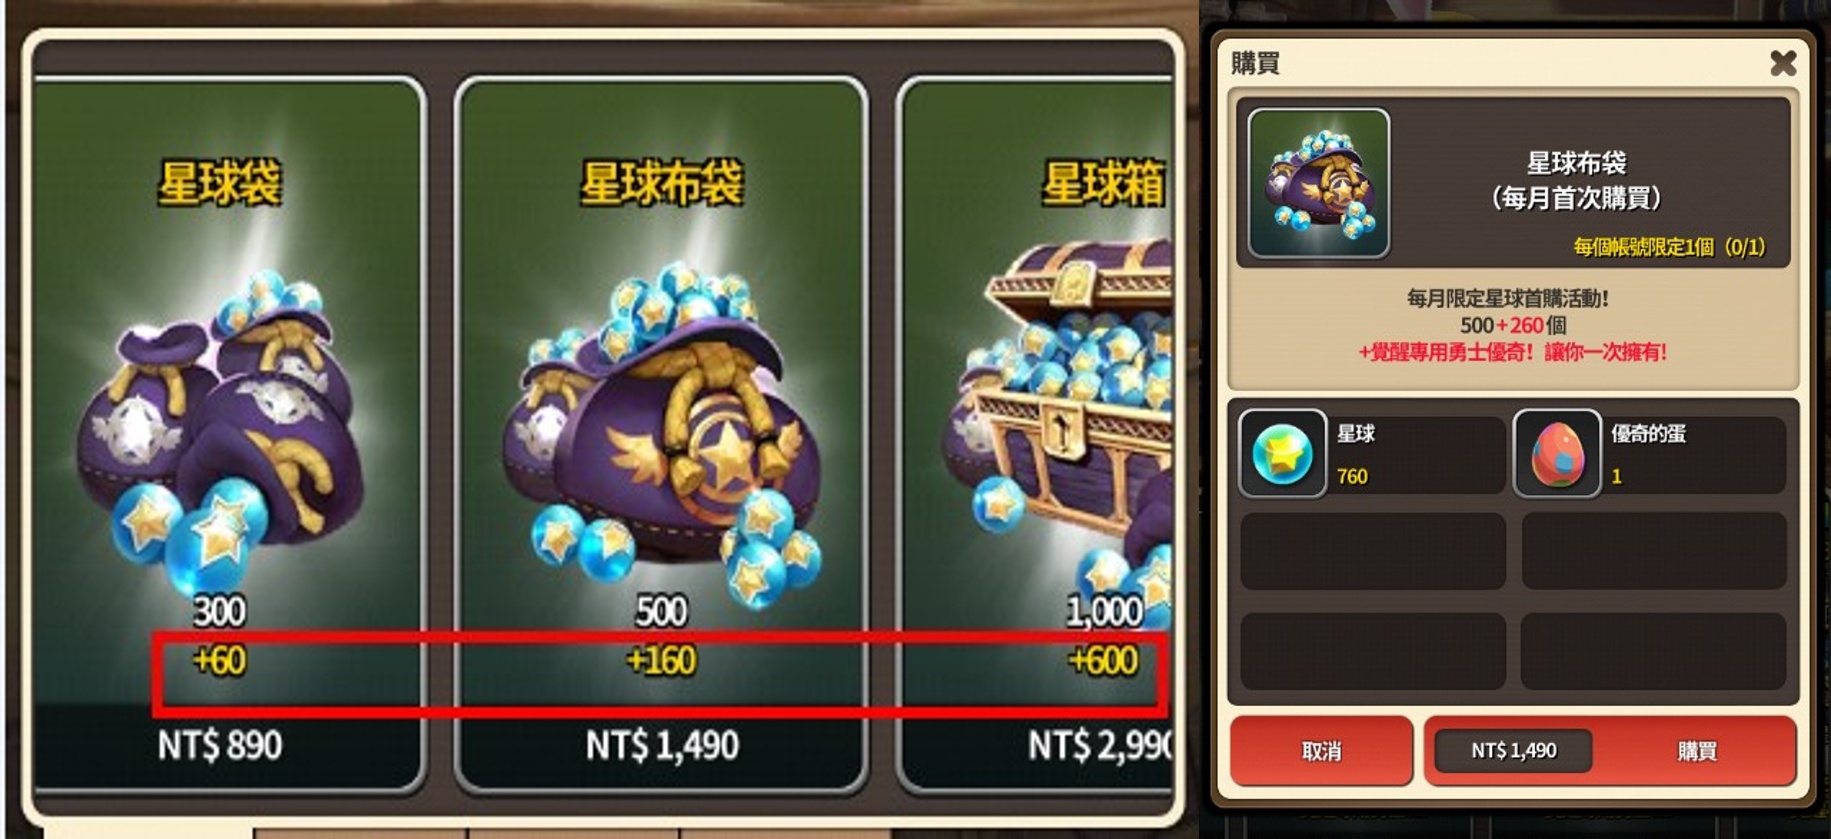
Task: Click the +160 bonus label on 星球布袋
Action: [x=661, y=660]
